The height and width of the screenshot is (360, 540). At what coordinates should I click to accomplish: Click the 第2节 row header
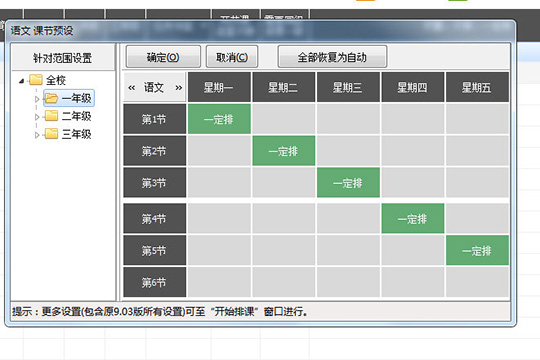155,151
